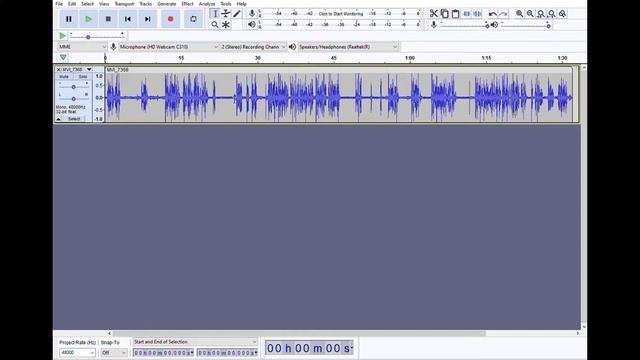
Task: Click the timeline pinned play head triangle
Action: pos(63,58)
